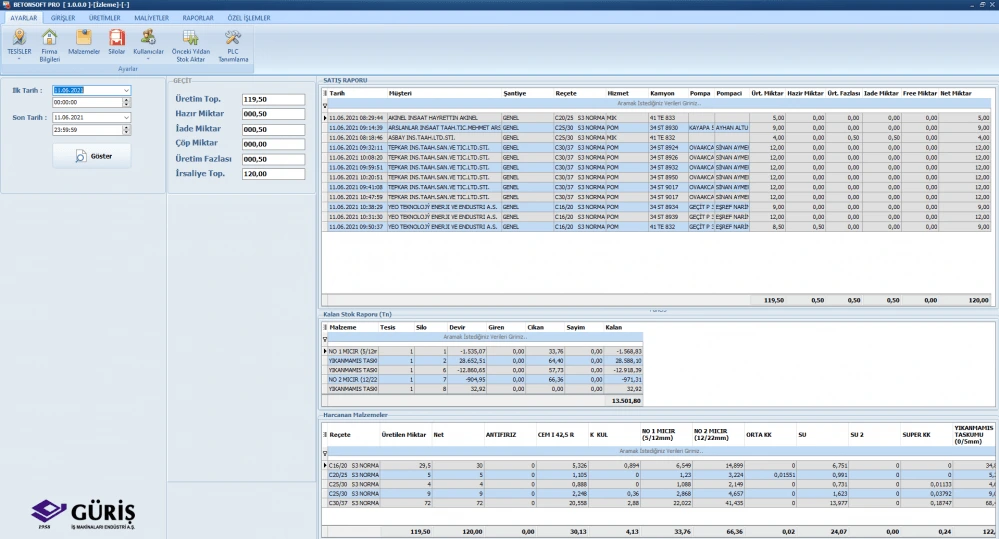Open the TESİSLER facilities icon
999x539 pixels.
tap(19, 37)
